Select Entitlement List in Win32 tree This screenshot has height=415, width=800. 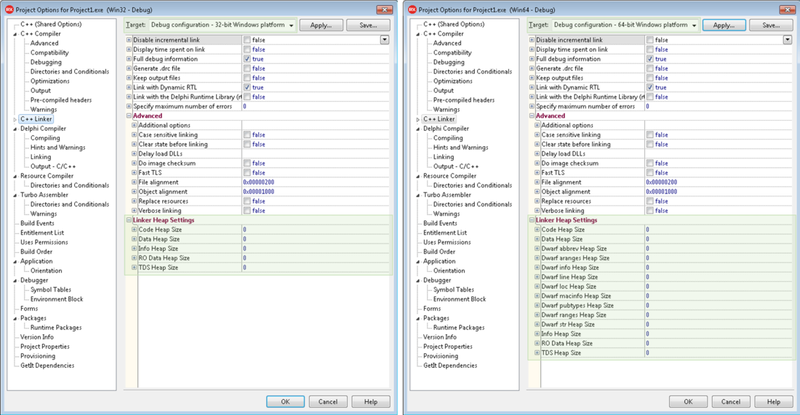click(42, 233)
